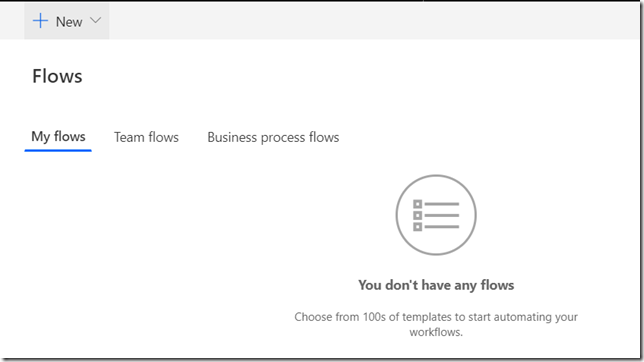Click the Flows page heading

pyautogui.click(x=58, y=76)
